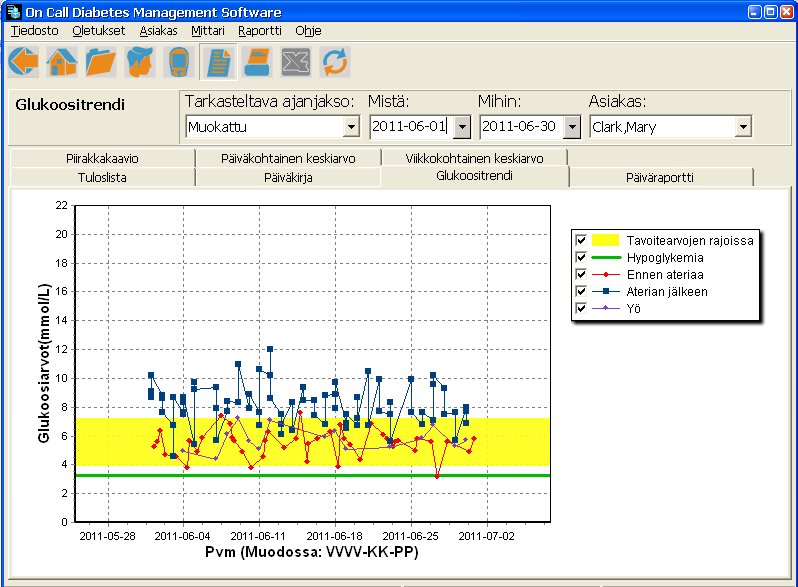The image size is (798, 587).
Task: Click the 2011-07-02 x-axis date label
Action: [x=487, y=536]
